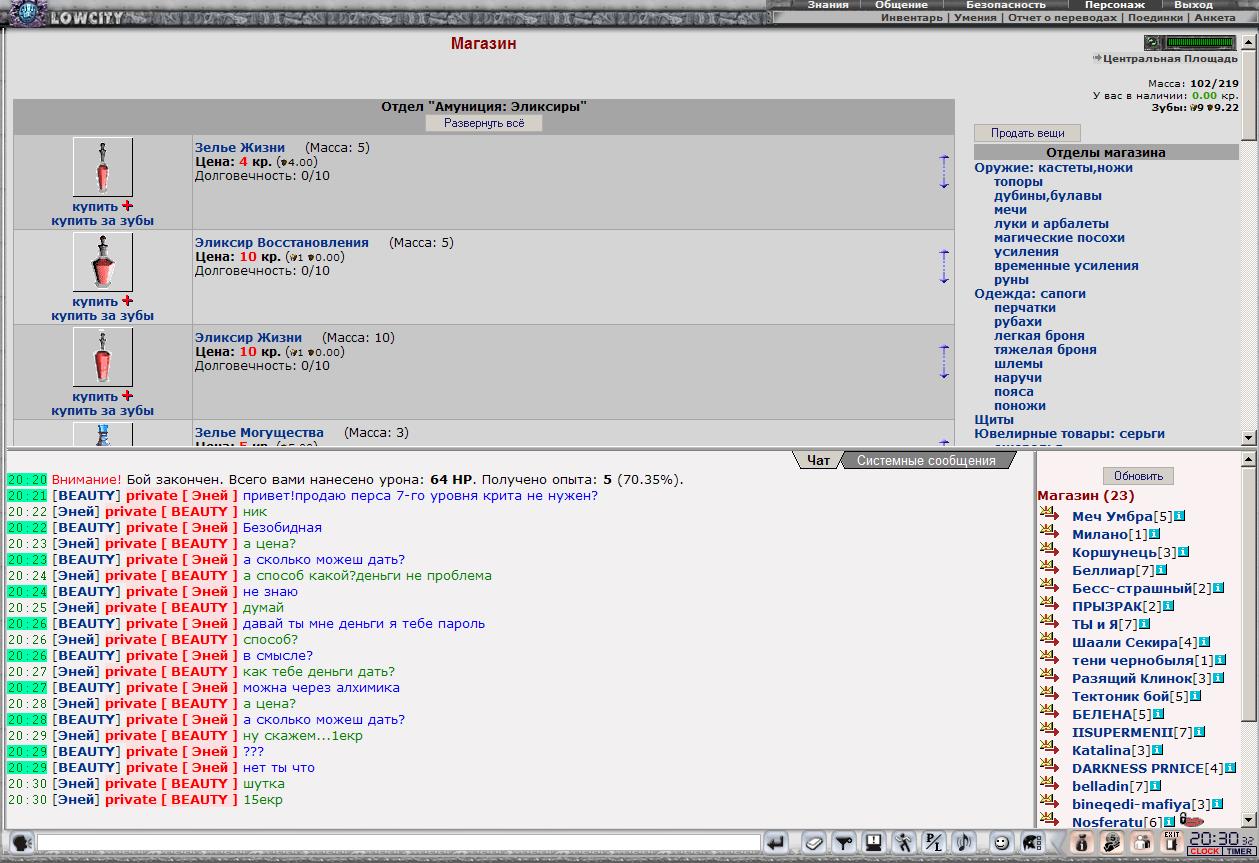
Task: Click private-message arrow icon next to Меч Умбра
Action: click(x=1049, y=515)
